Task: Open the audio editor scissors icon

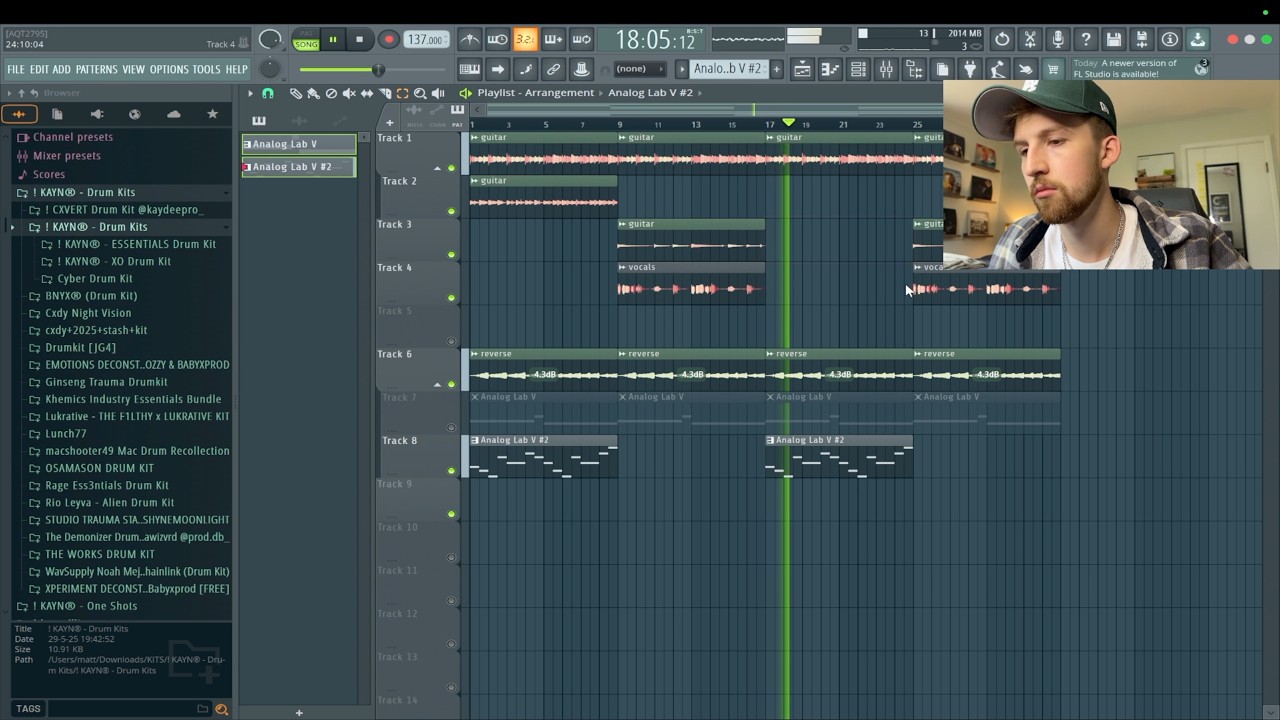Action: click(x=1030, y=40)
